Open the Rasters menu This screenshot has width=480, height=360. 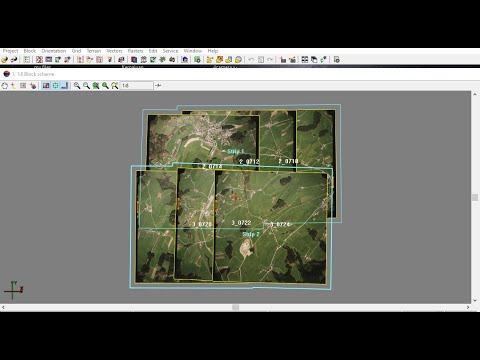coord(135,51)
